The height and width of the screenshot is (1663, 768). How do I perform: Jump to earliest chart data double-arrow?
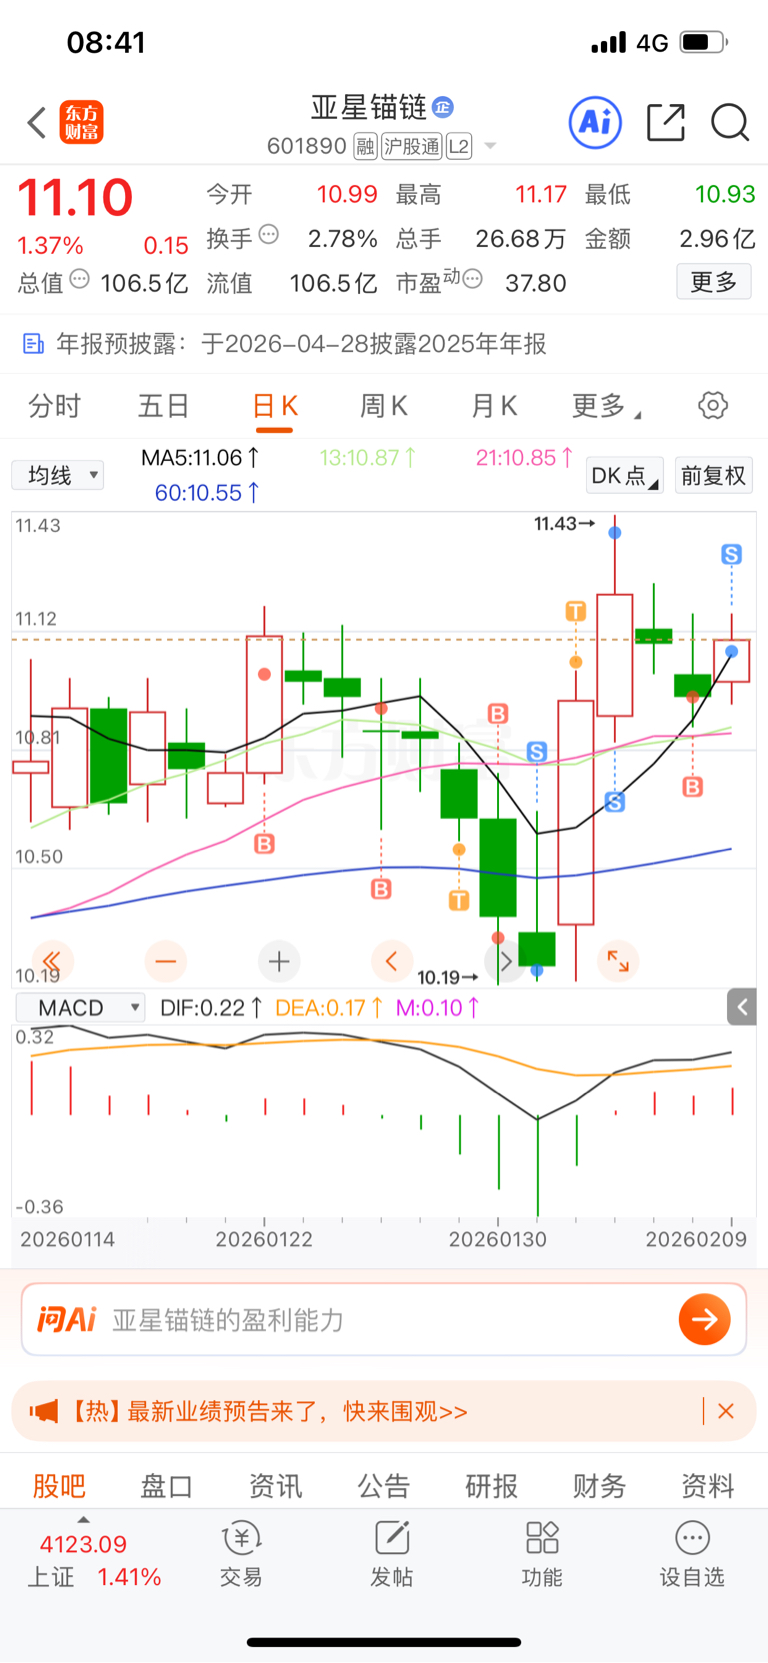pyautogui.click(x=51, y=961)
